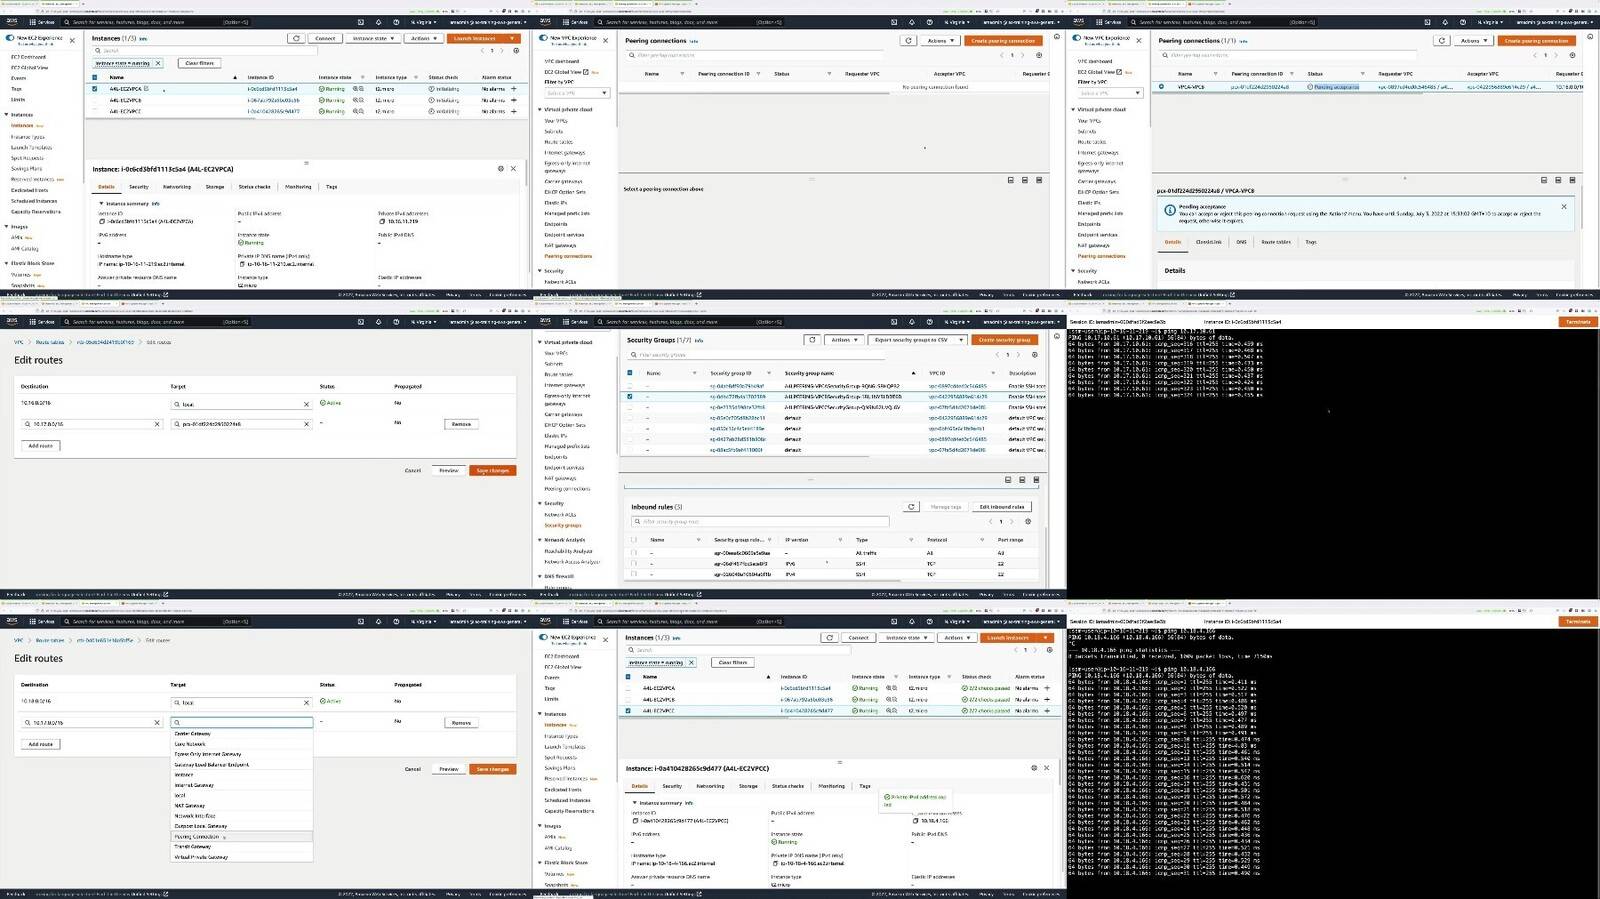Viewport: 1600px width, 899px height.
Task: Close the A4L-EC2VPCC instance details pane
Action: pyautogui.click(x=1046, y=768)
